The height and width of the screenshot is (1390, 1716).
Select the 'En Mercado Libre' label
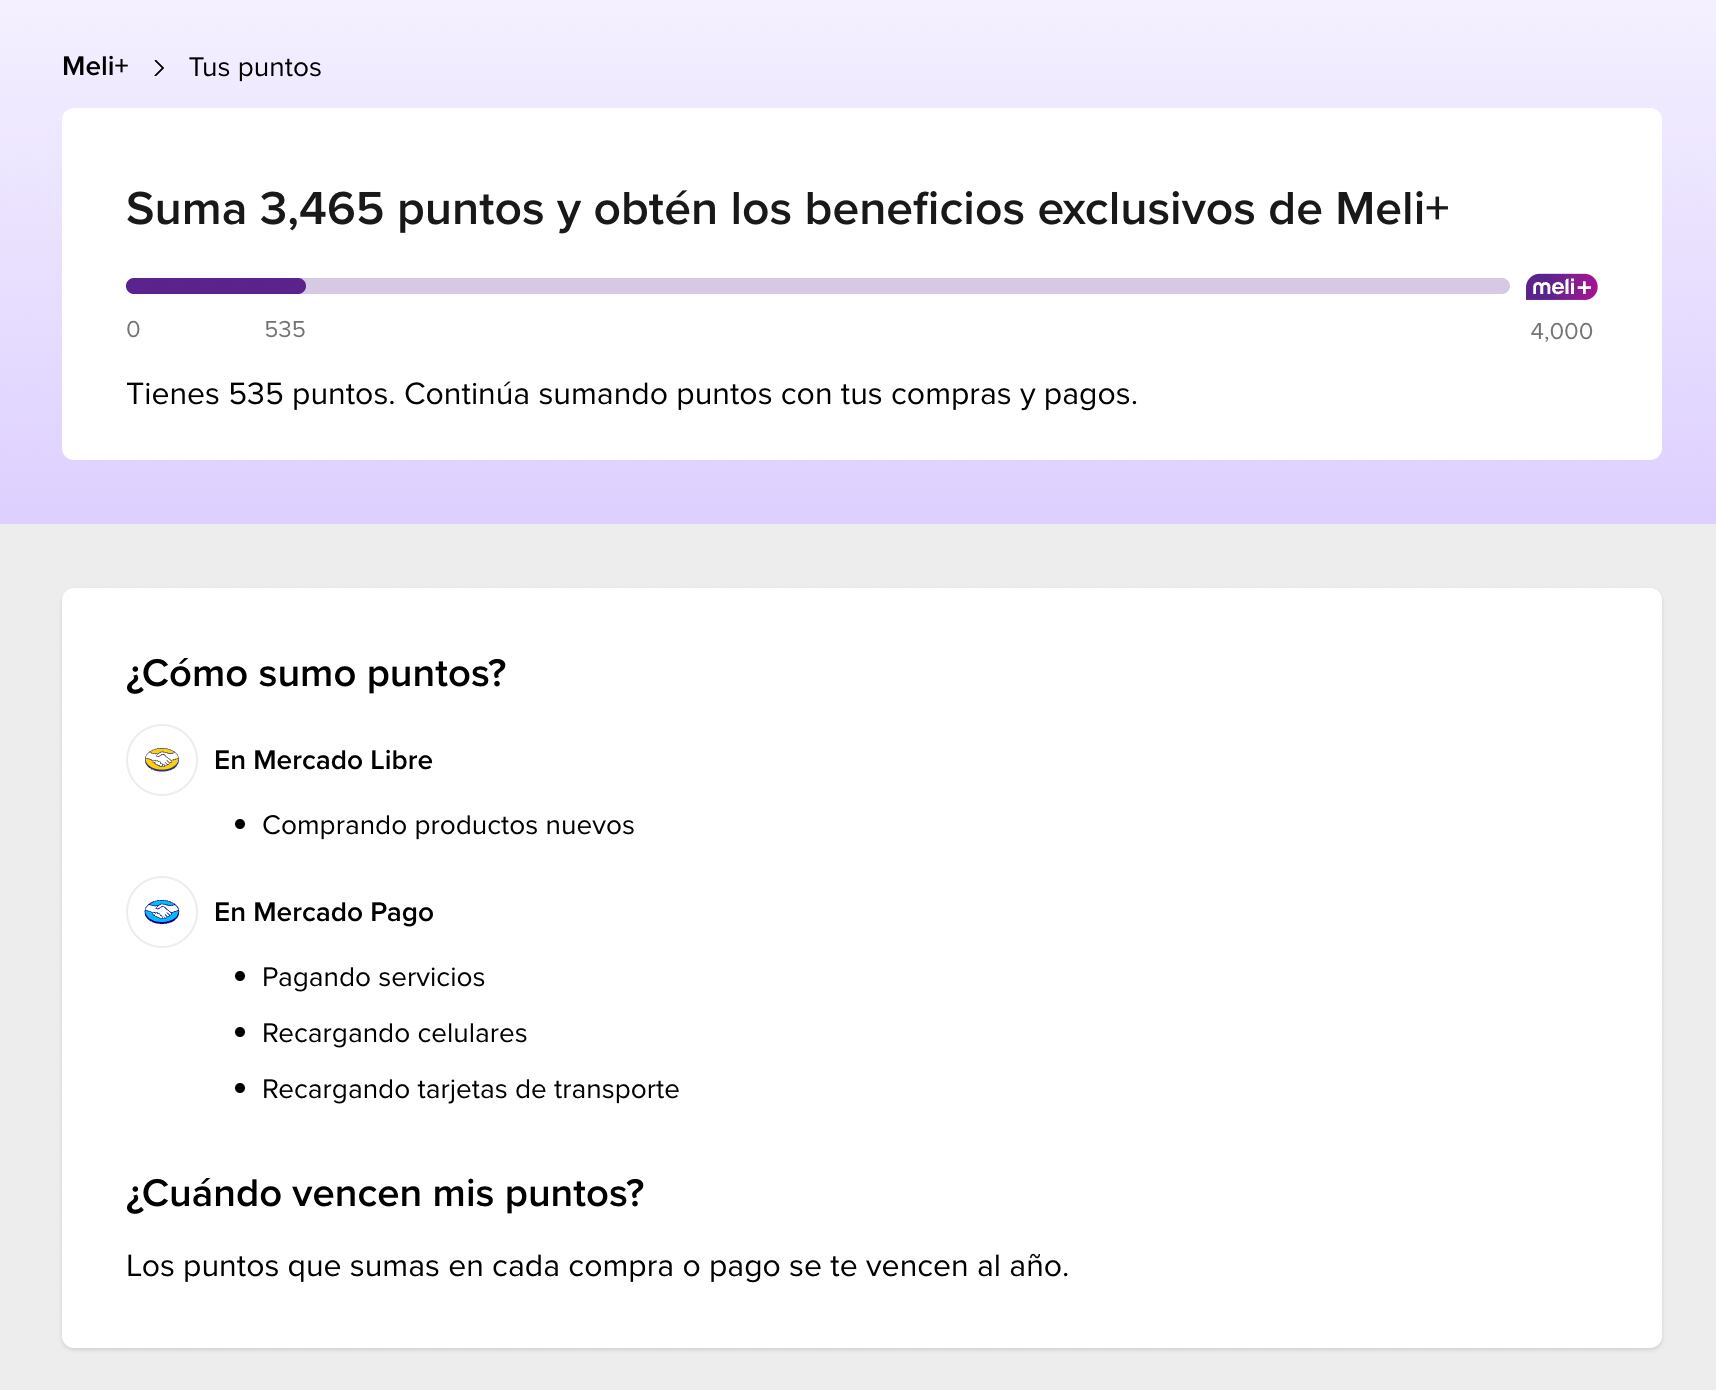point(323,760)
